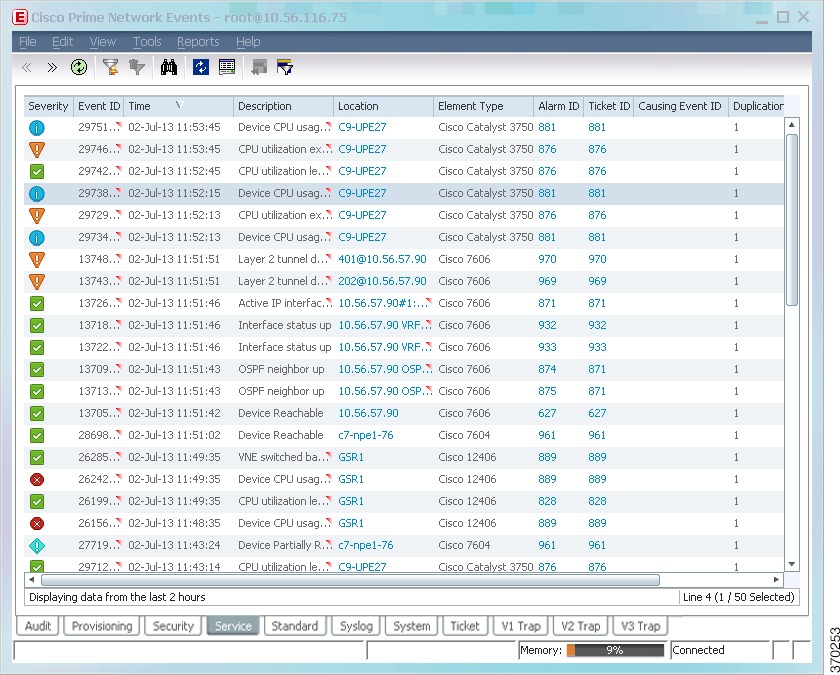The width and height of the screenshot is (840, 675).
Task: Switch to the Provisioning tab
Action: (x=102, y=626)
